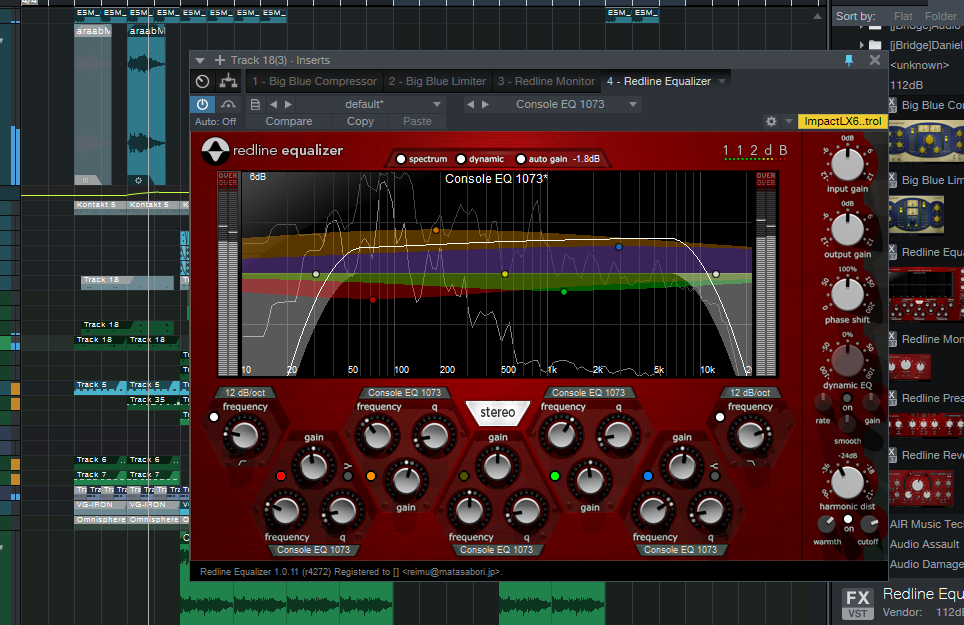
Task: Open the orange band Console EQ 1073 type selector
Action: click(x=404, y=393)
